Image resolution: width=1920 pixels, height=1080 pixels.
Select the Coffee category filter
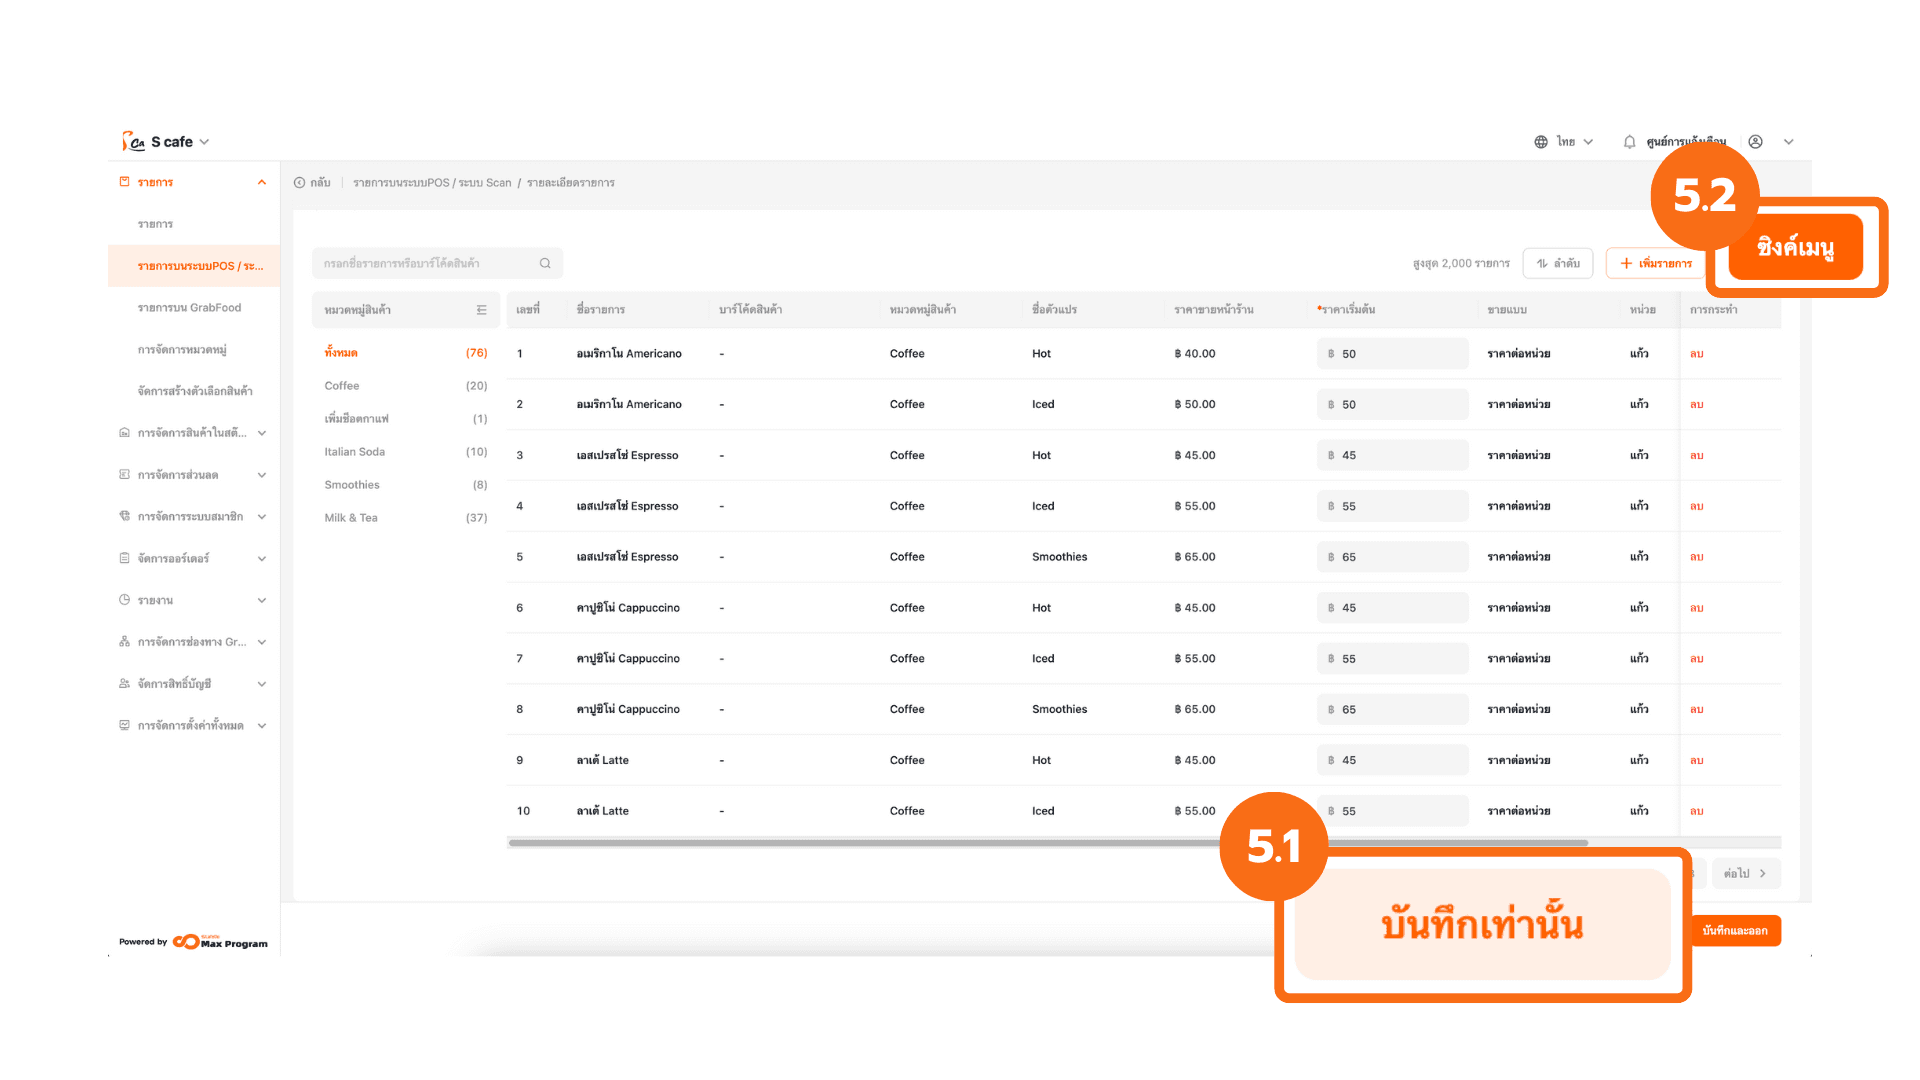[342, 386]
